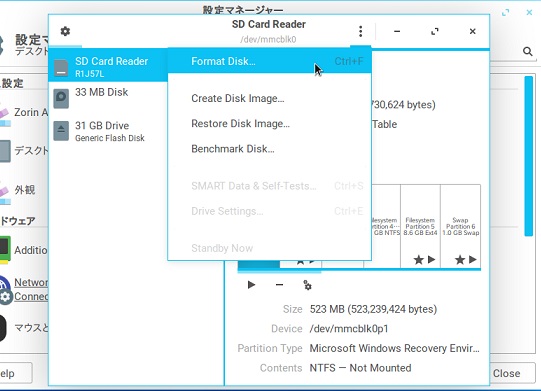Click play arrow in Swap Partition 6
The image size is (541, 391).
pos(473,259)
